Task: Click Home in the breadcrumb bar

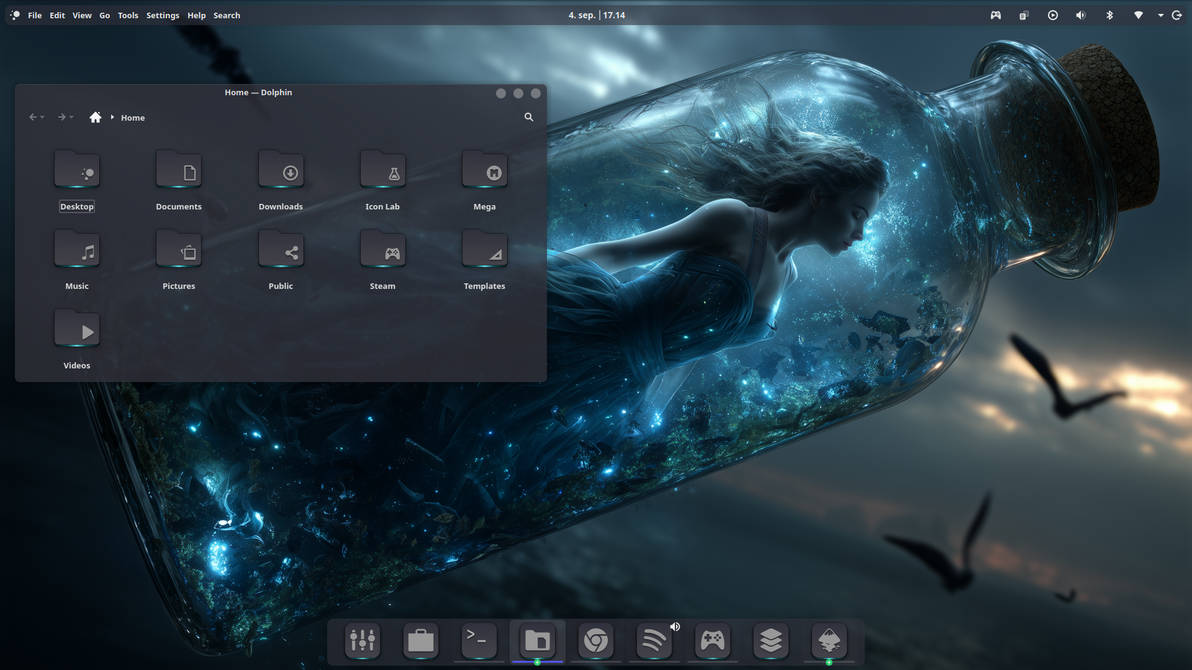Action: coord(132,117)
